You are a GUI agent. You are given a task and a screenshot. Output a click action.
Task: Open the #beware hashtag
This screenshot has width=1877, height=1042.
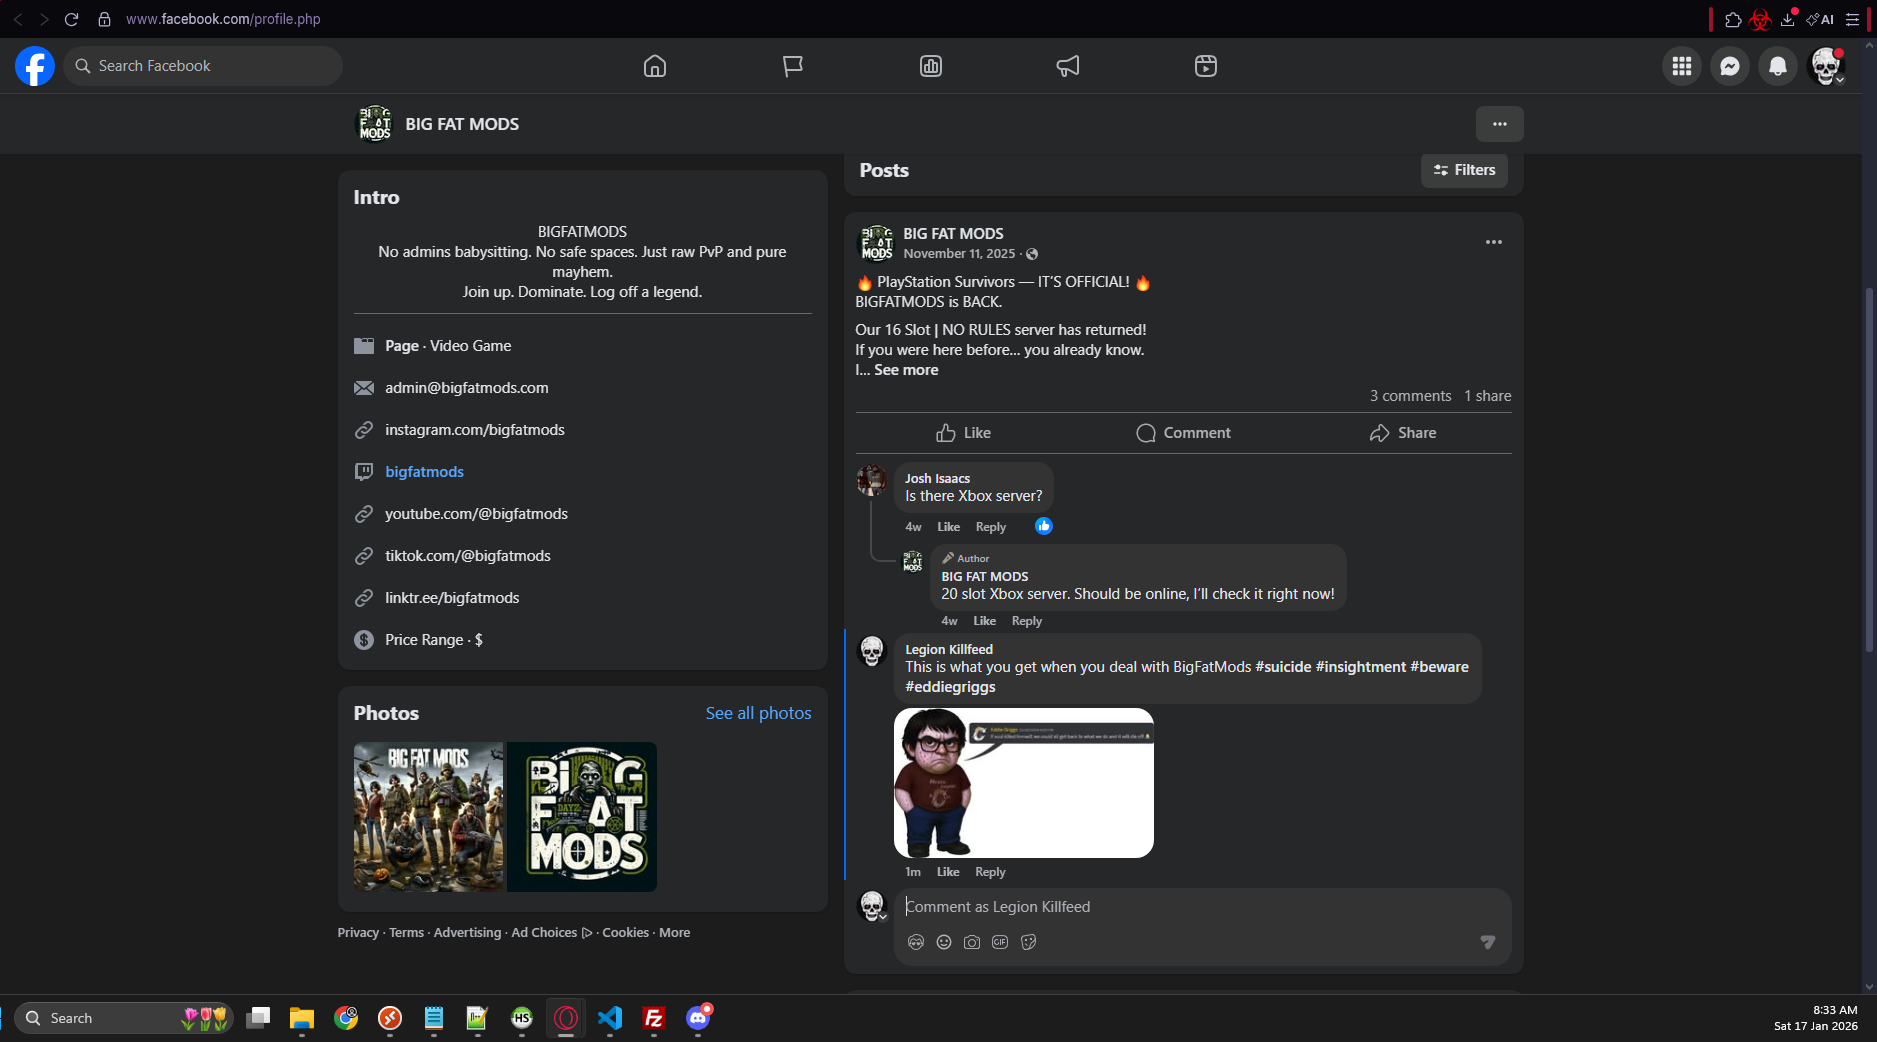1440,667
